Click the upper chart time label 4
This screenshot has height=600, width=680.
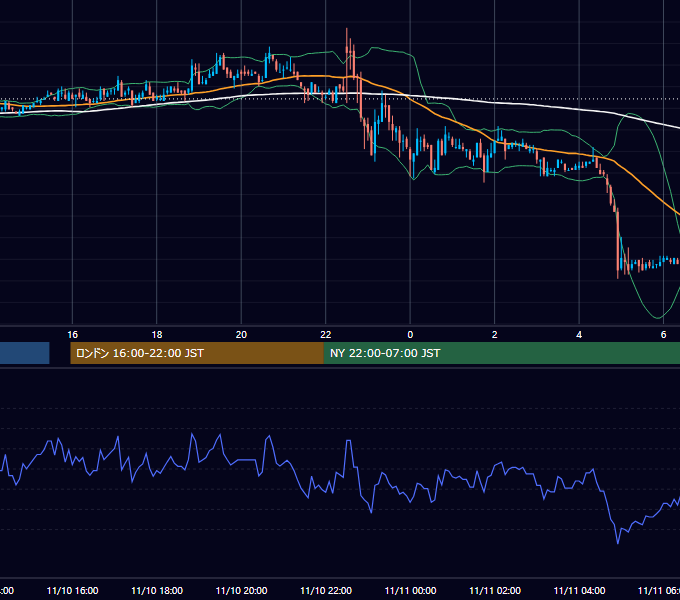pos(579,334)
